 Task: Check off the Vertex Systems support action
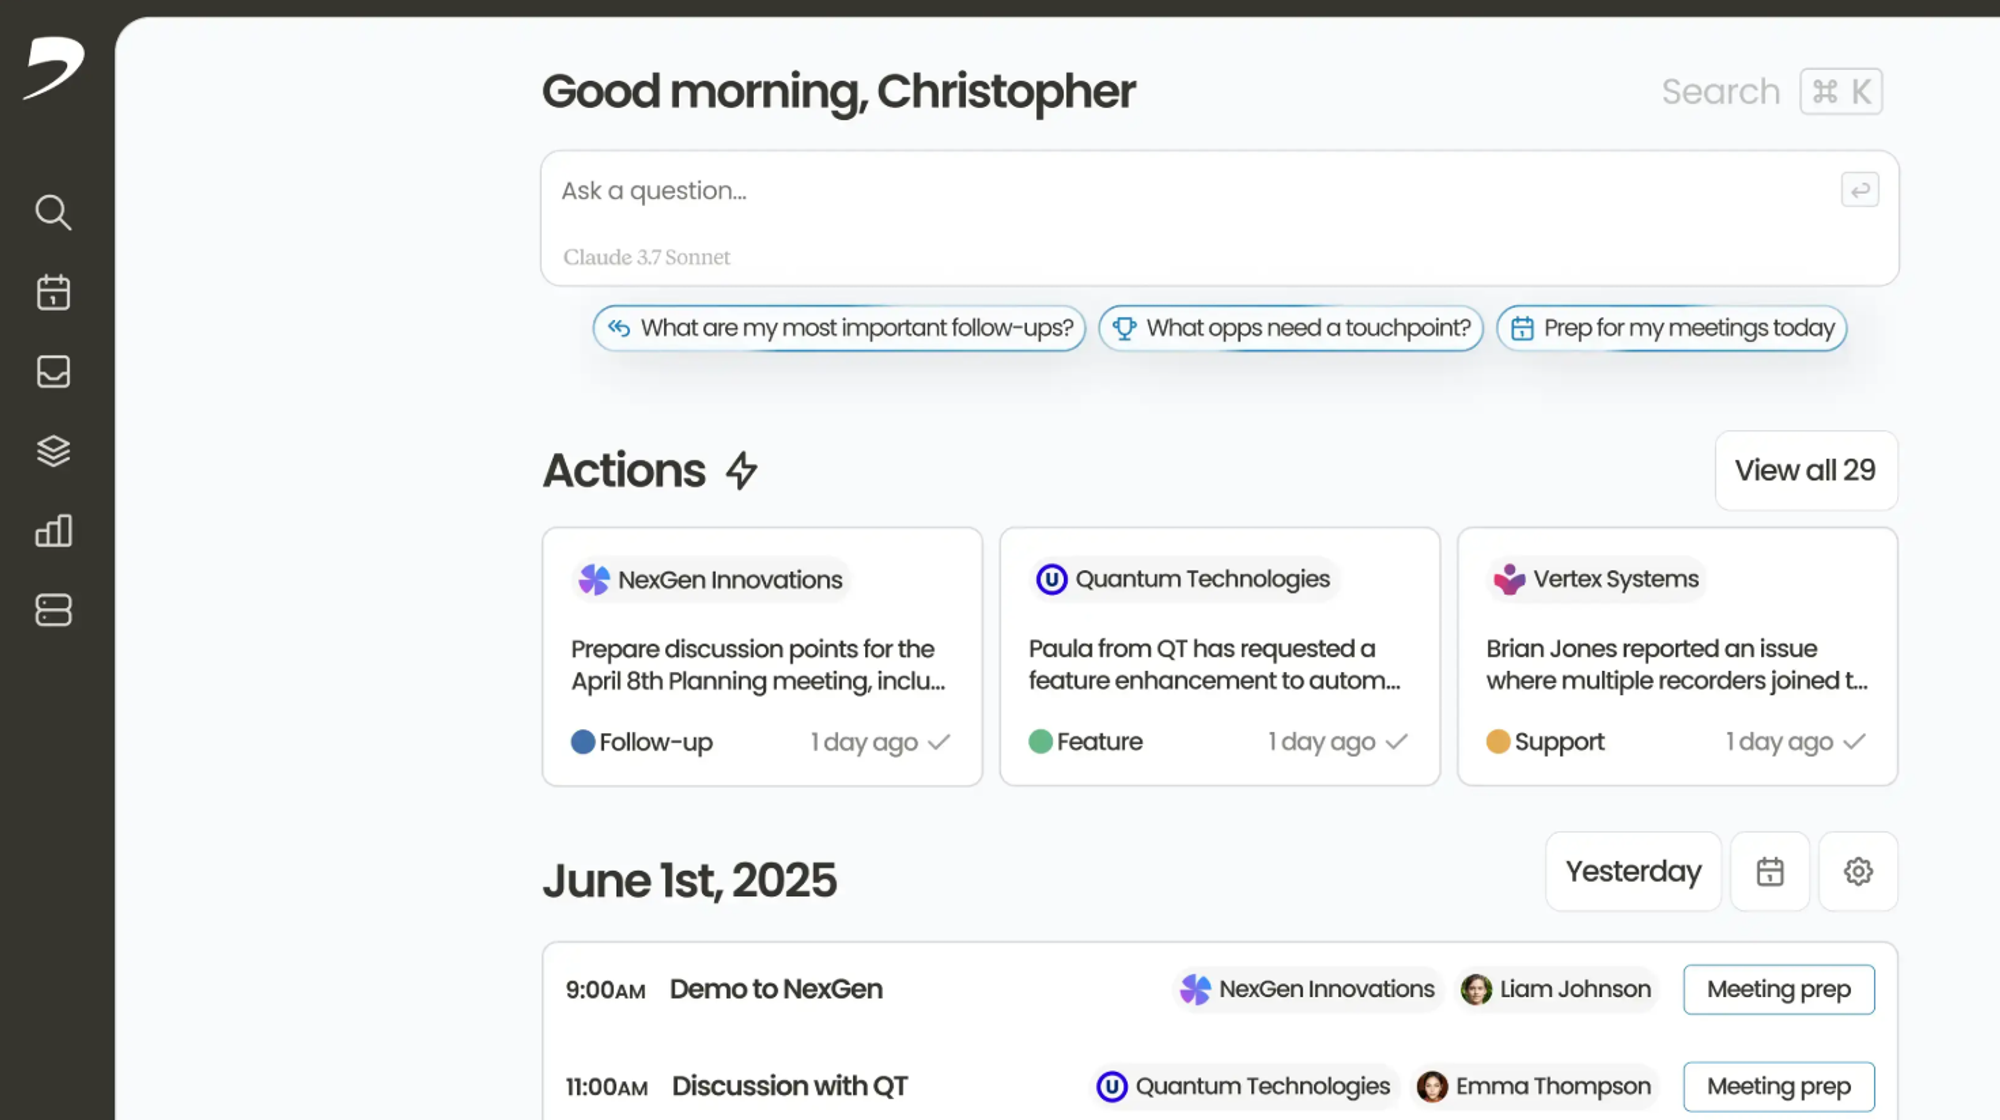click(x=1854, y=741)
